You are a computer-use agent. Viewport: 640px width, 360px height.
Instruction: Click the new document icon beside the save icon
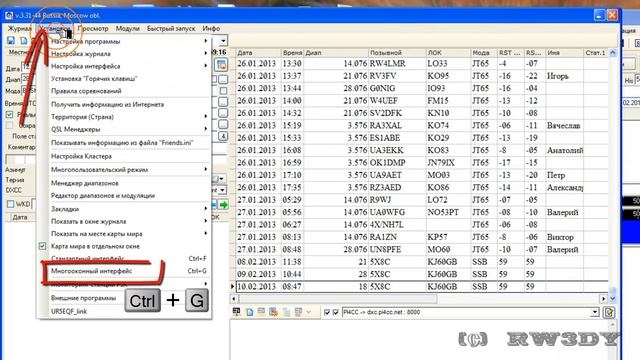point(24,40)
